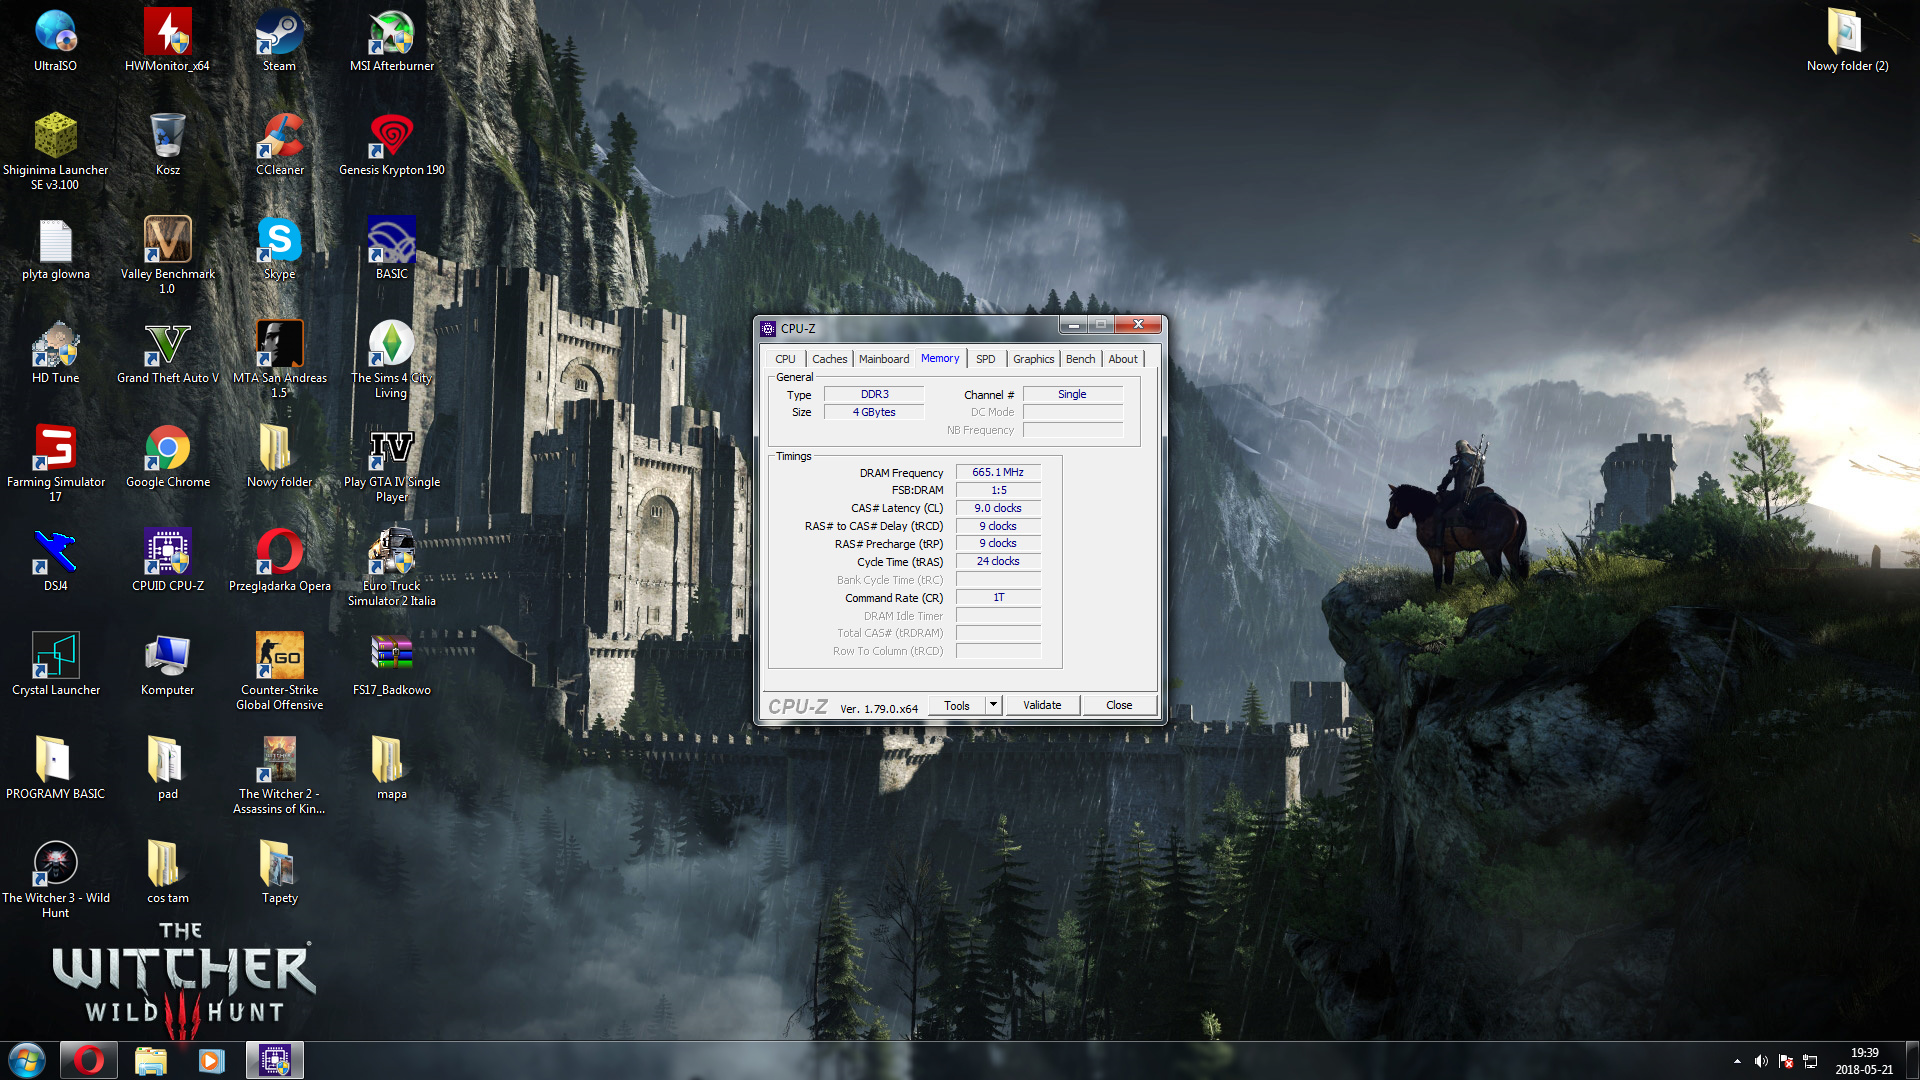
Task: Click the DRAM Frequency value 665.1 MHz
Action: pyautogui.click(x=998, y=472)
